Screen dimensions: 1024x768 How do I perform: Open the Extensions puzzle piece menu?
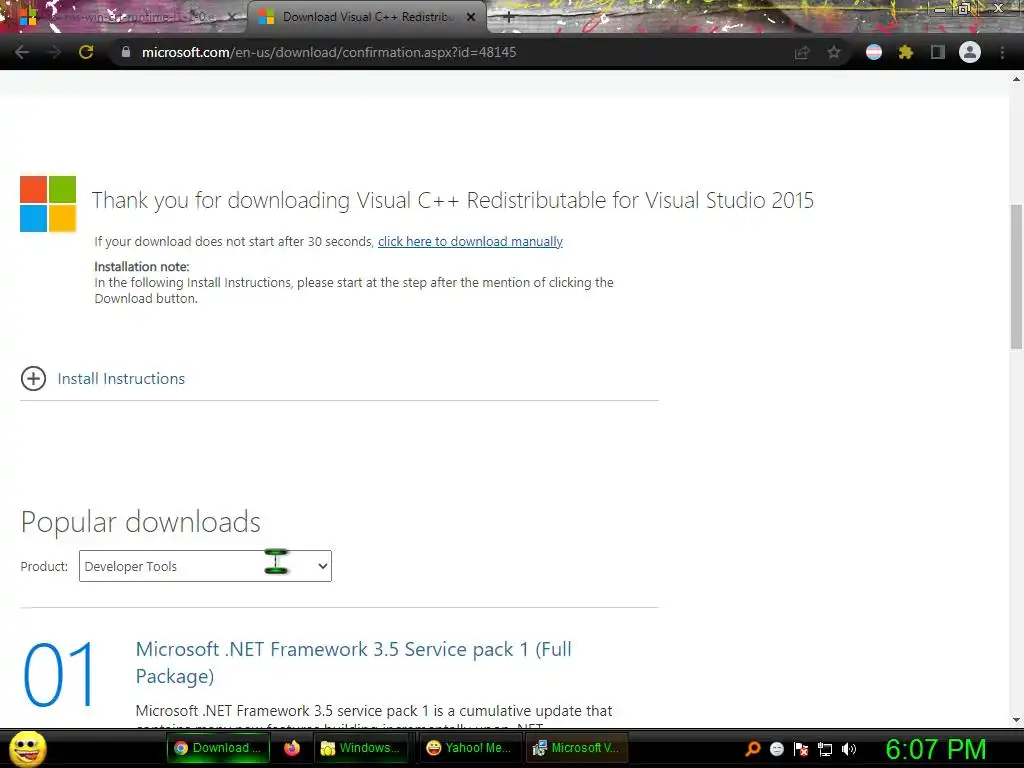click(x=906, y=52)
